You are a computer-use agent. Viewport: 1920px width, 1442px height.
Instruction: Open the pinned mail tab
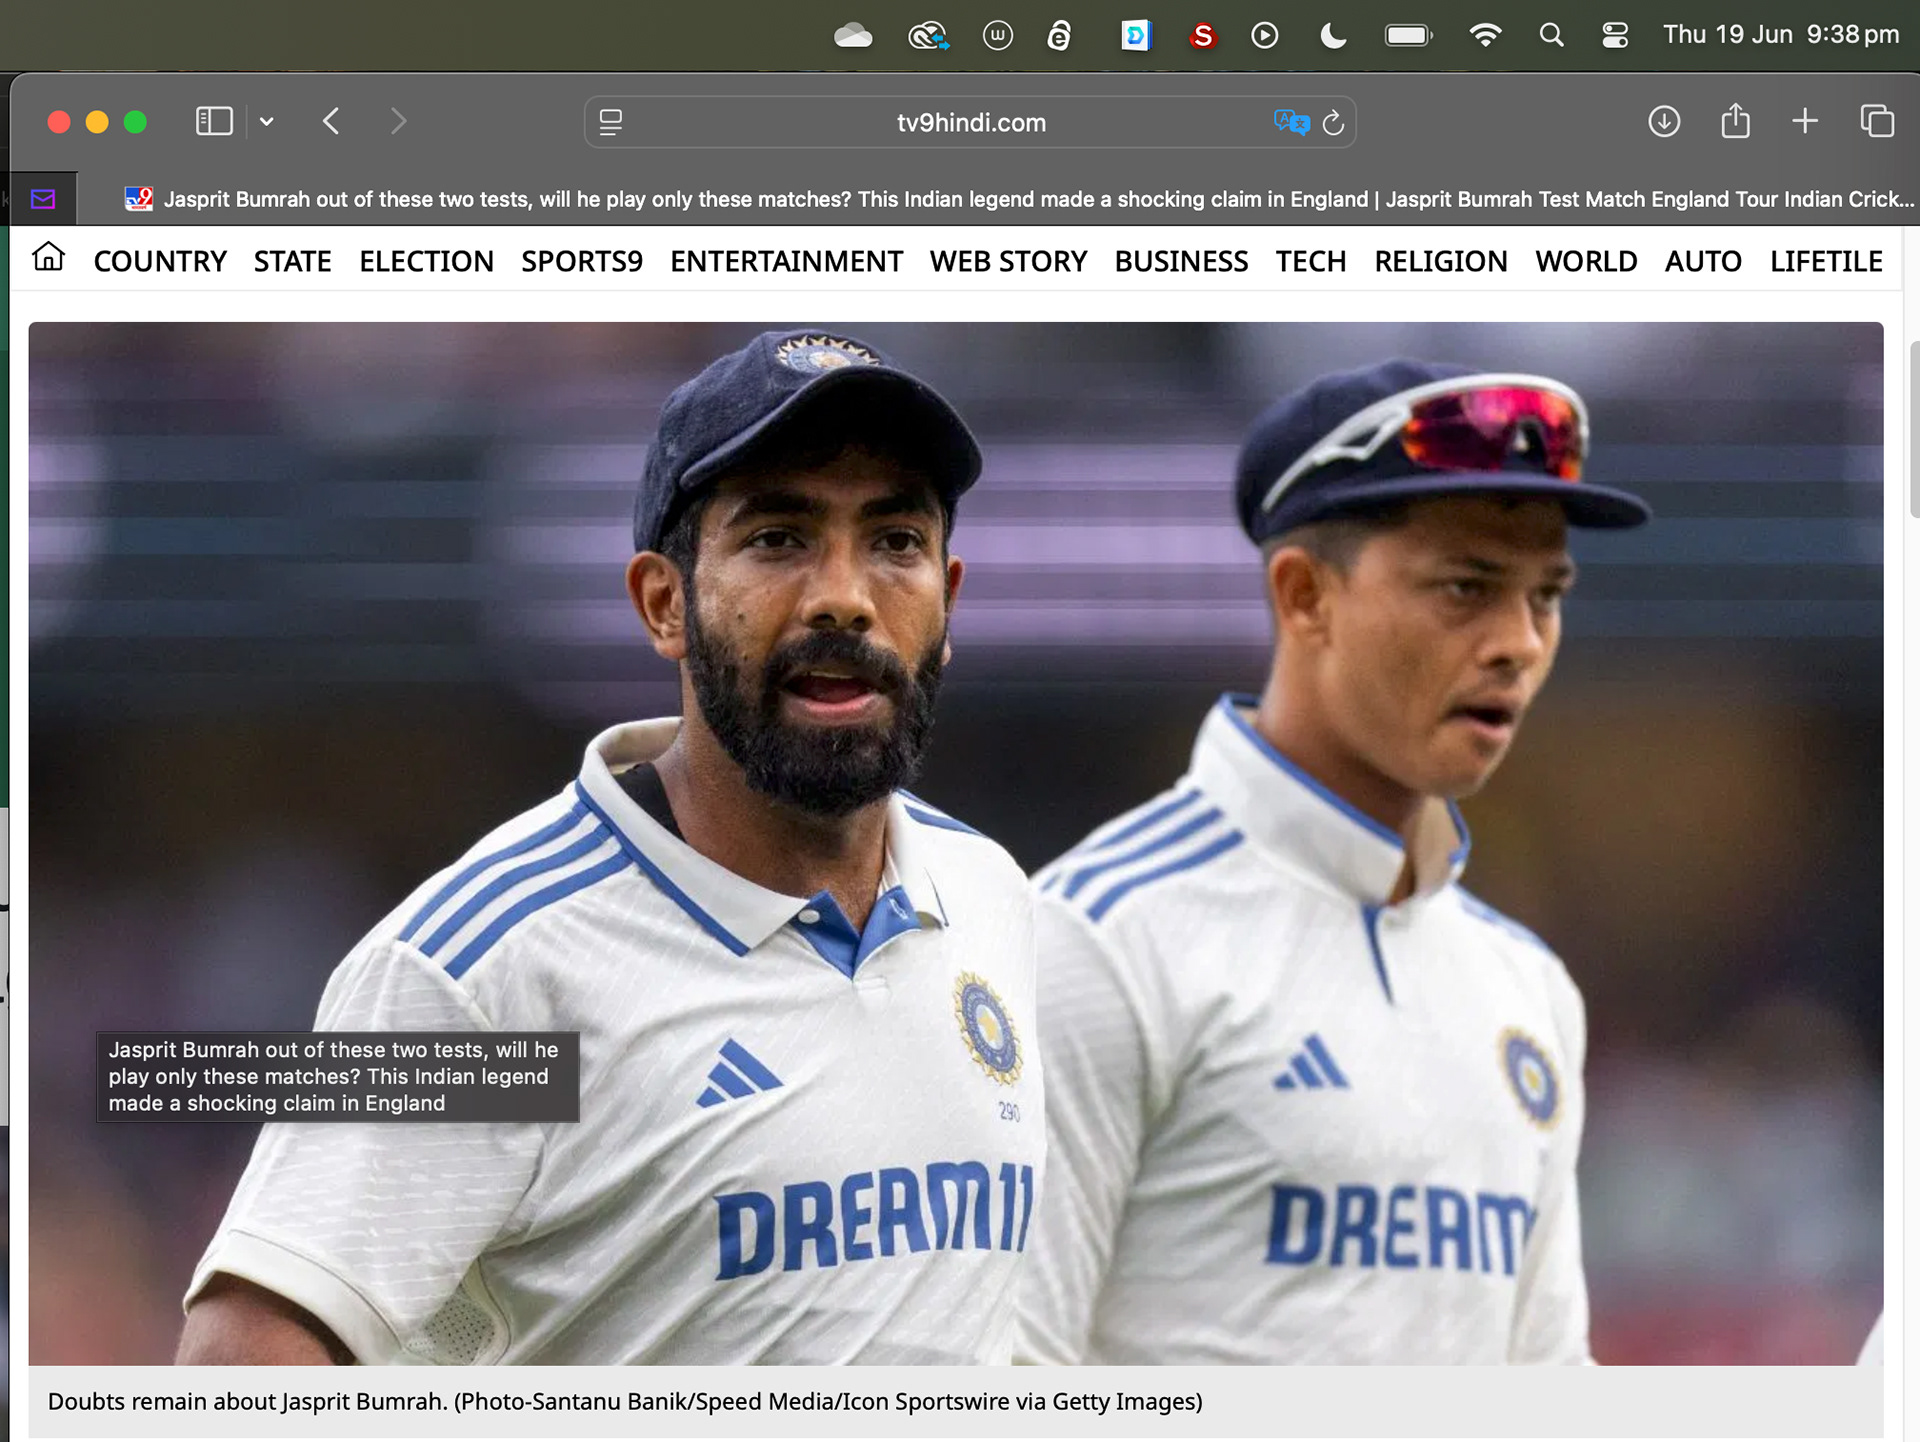click(43, 199)
